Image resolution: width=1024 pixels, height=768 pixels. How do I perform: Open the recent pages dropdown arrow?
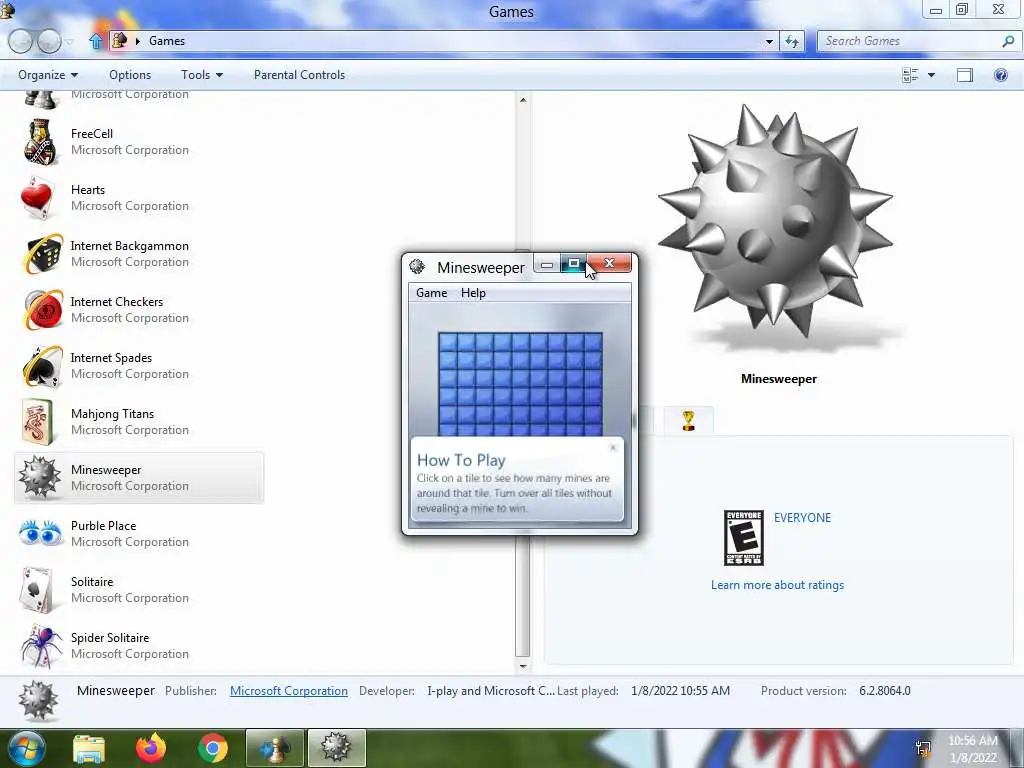[70, 41]
